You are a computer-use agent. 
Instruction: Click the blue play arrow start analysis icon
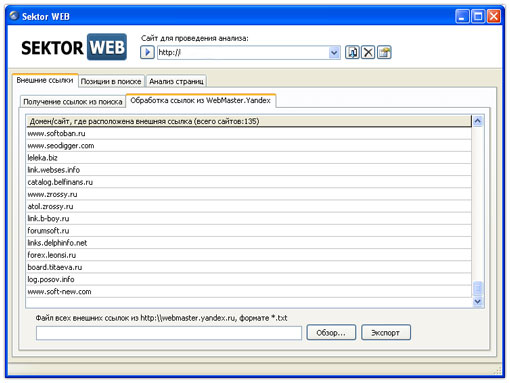(x=147, y=52)
